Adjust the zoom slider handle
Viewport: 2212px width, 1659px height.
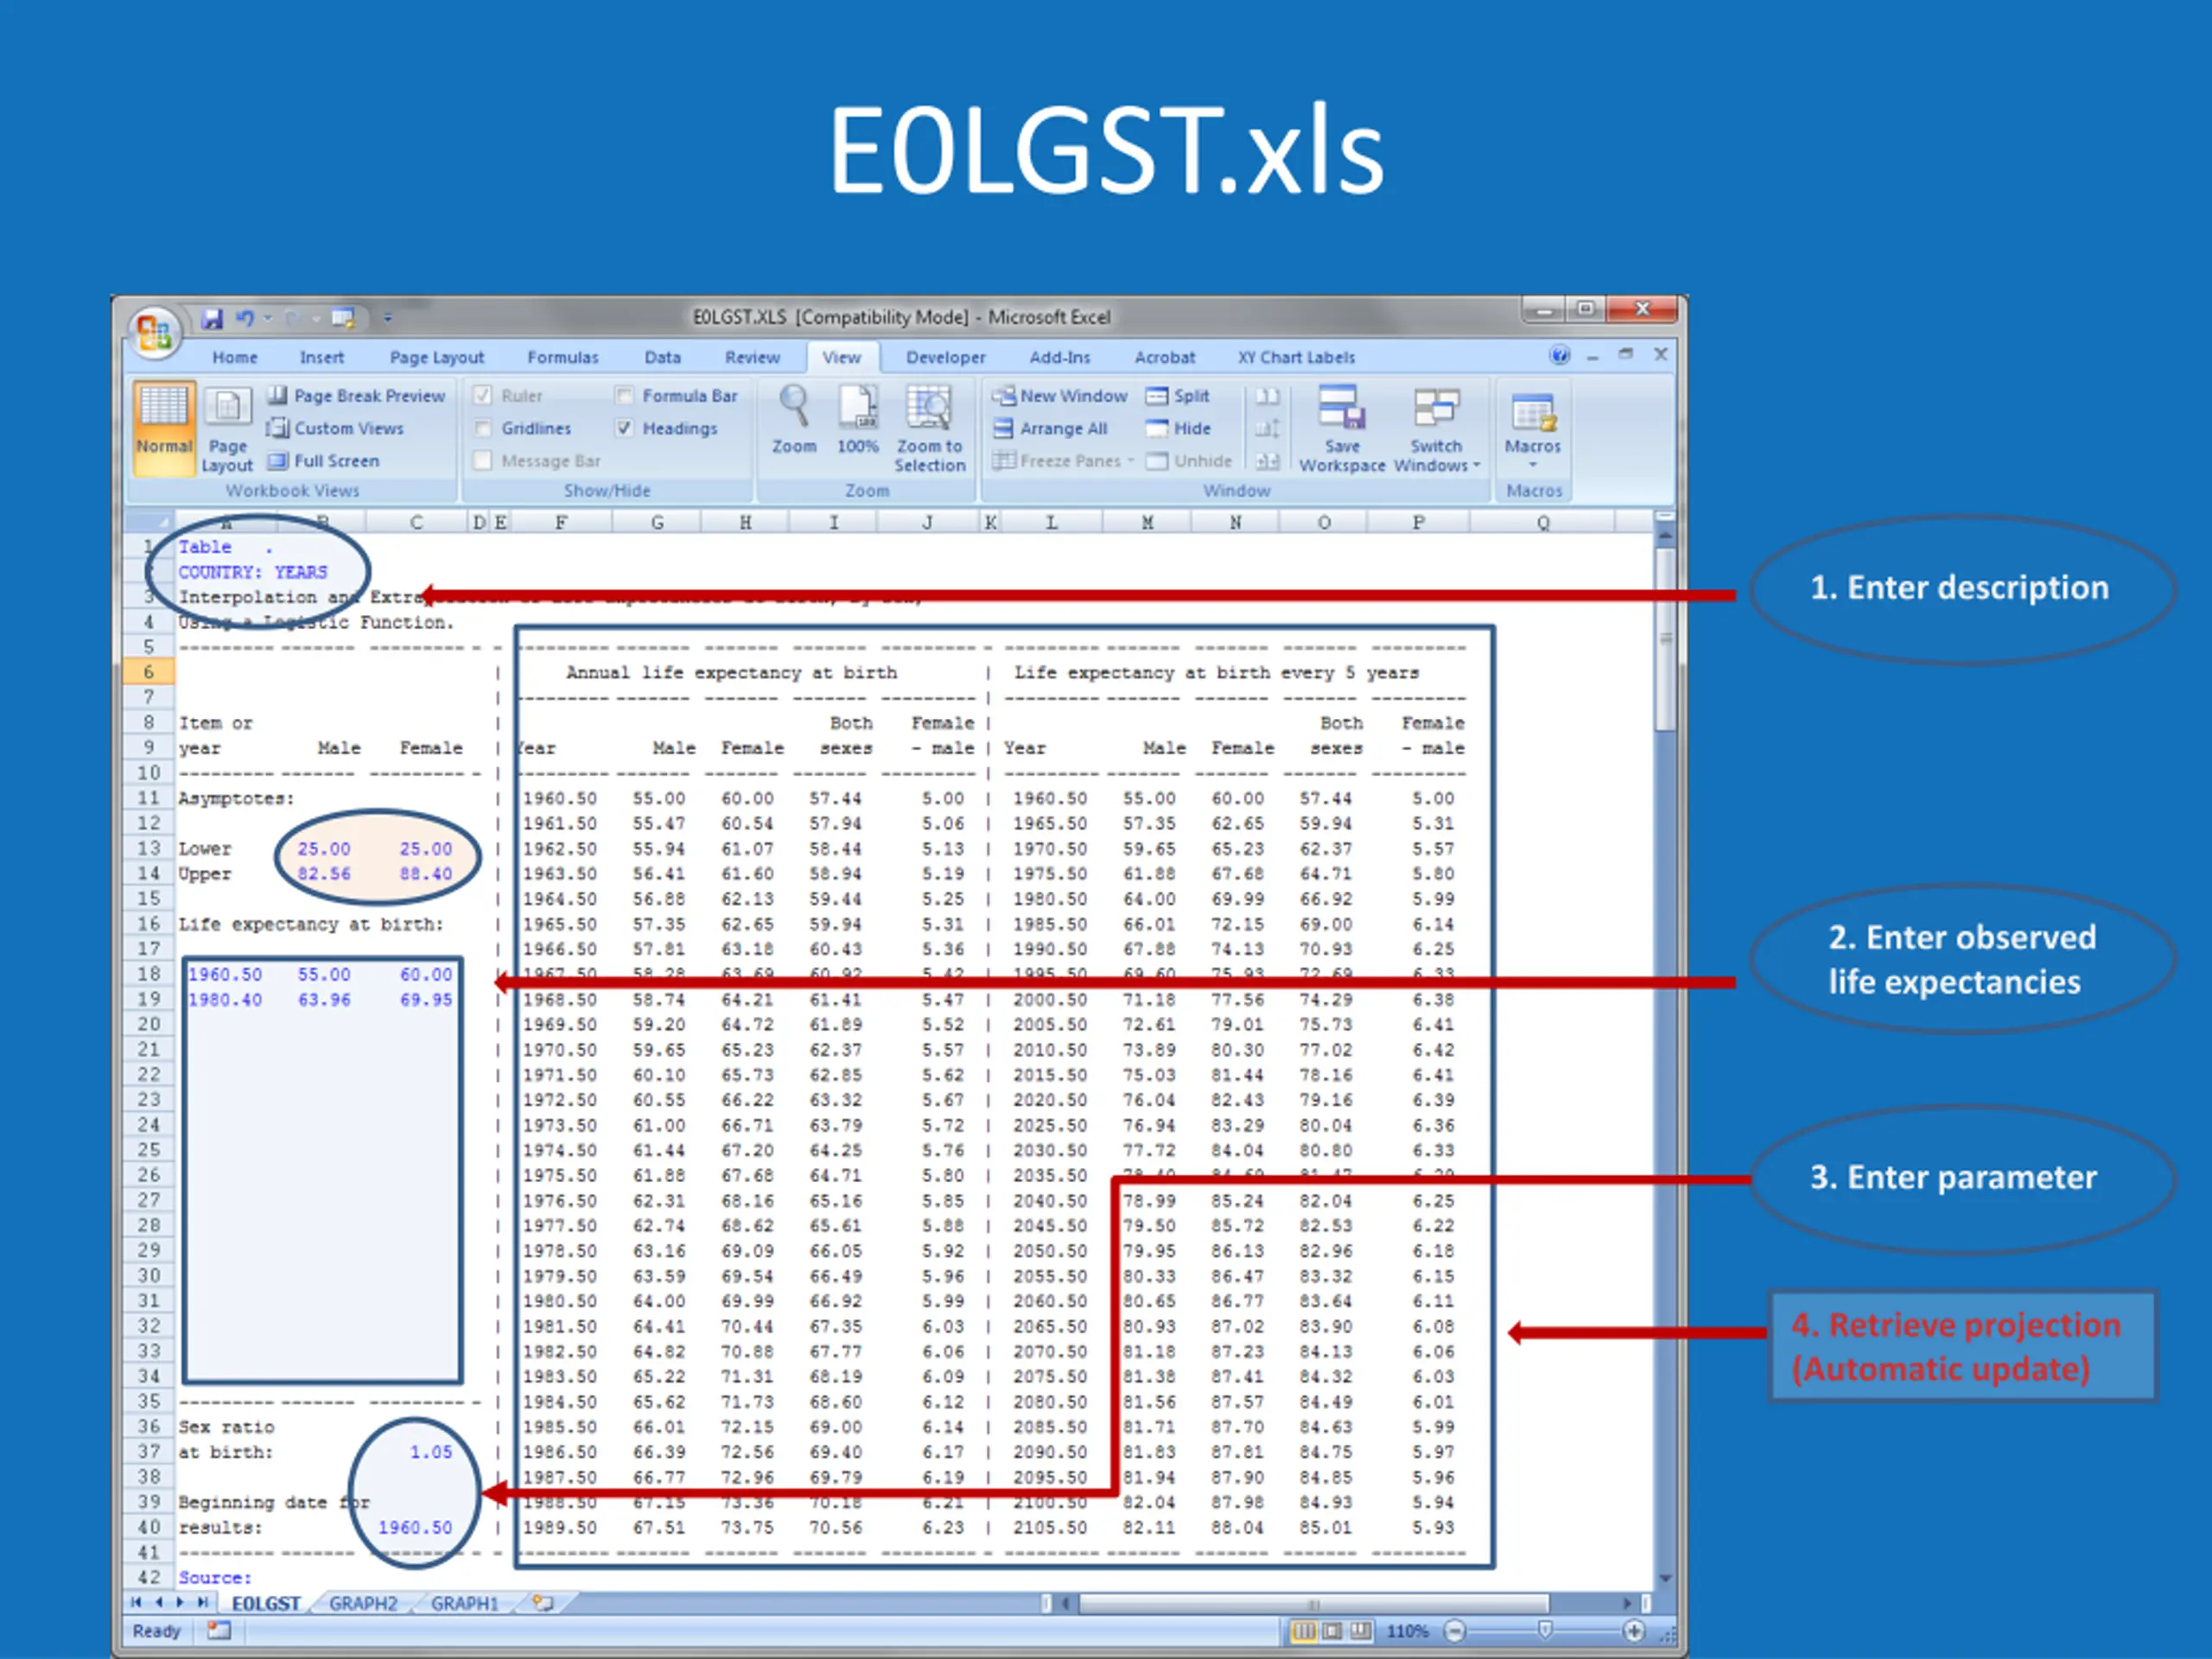(x=1545, y=1631)
